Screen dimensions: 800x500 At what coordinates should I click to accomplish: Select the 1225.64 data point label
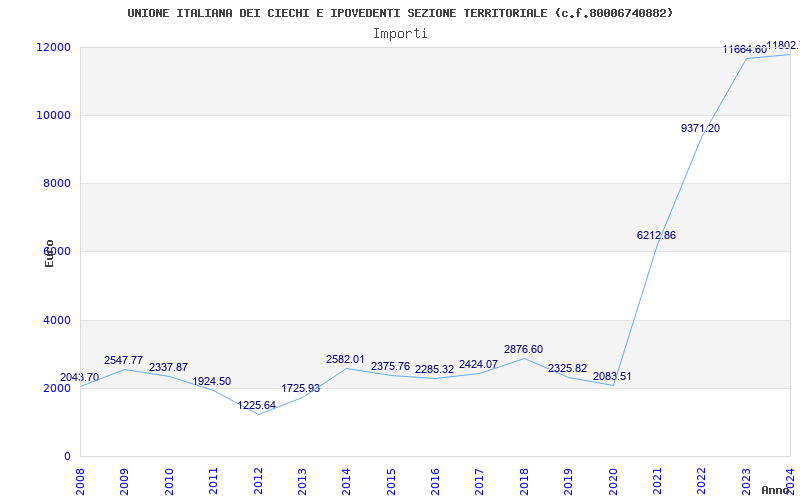[257, 405]
